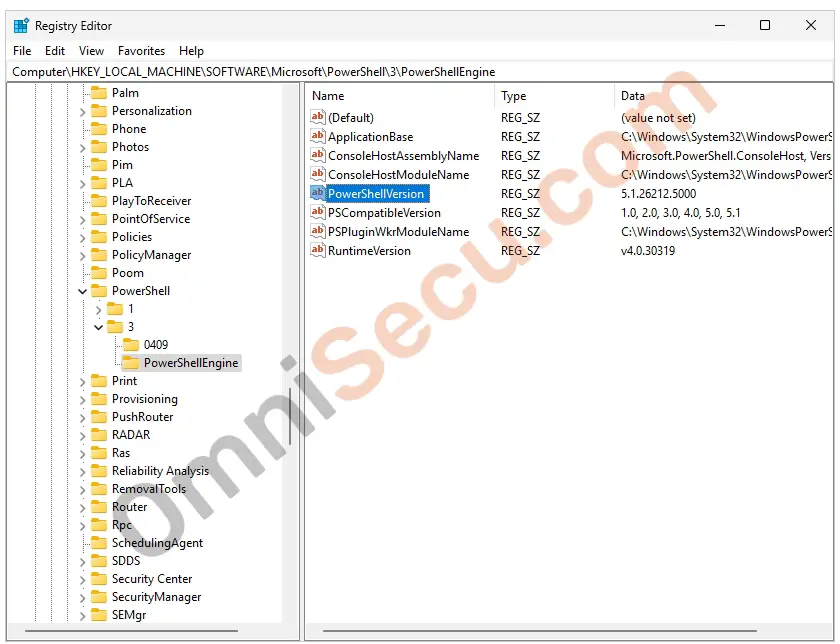
Task: Click the 0409 folder icon
Action: (x=131, y=345)
